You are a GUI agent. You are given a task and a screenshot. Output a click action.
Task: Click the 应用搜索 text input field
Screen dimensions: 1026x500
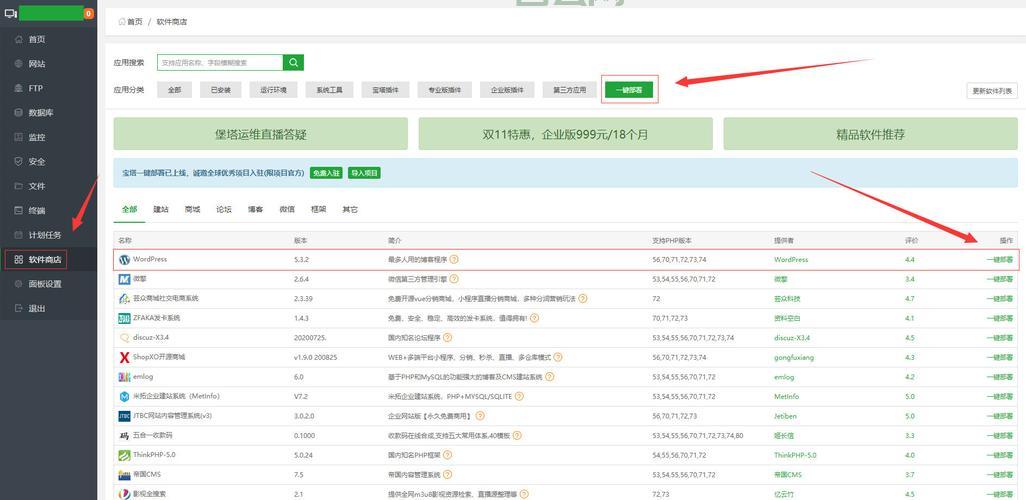pos(219,62)
